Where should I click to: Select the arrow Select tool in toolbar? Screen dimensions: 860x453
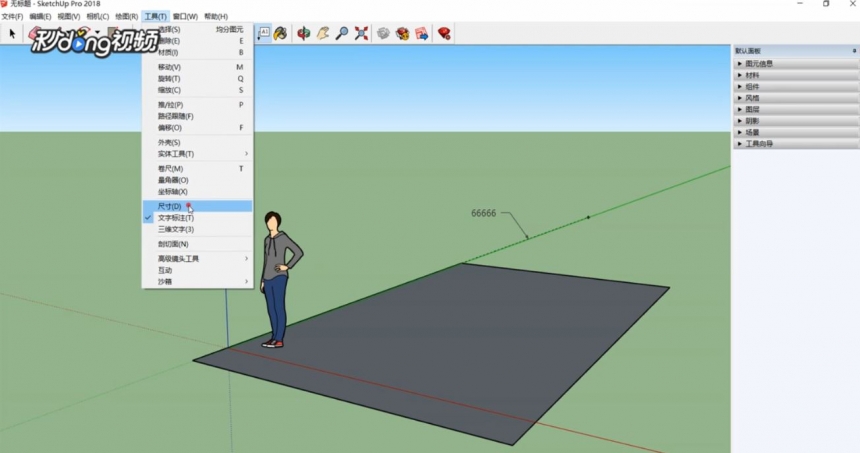click(x=13, y=33)
